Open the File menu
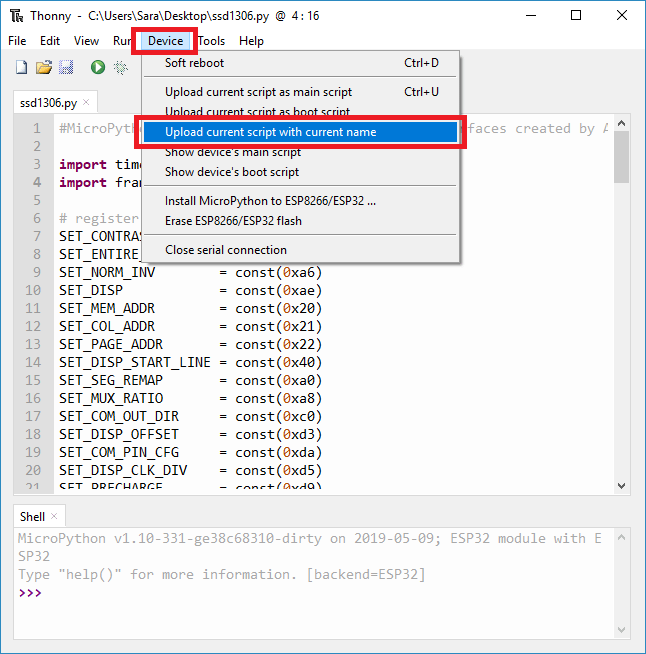Viewport: 646px width, 654px height. click(x=17, y=41)
